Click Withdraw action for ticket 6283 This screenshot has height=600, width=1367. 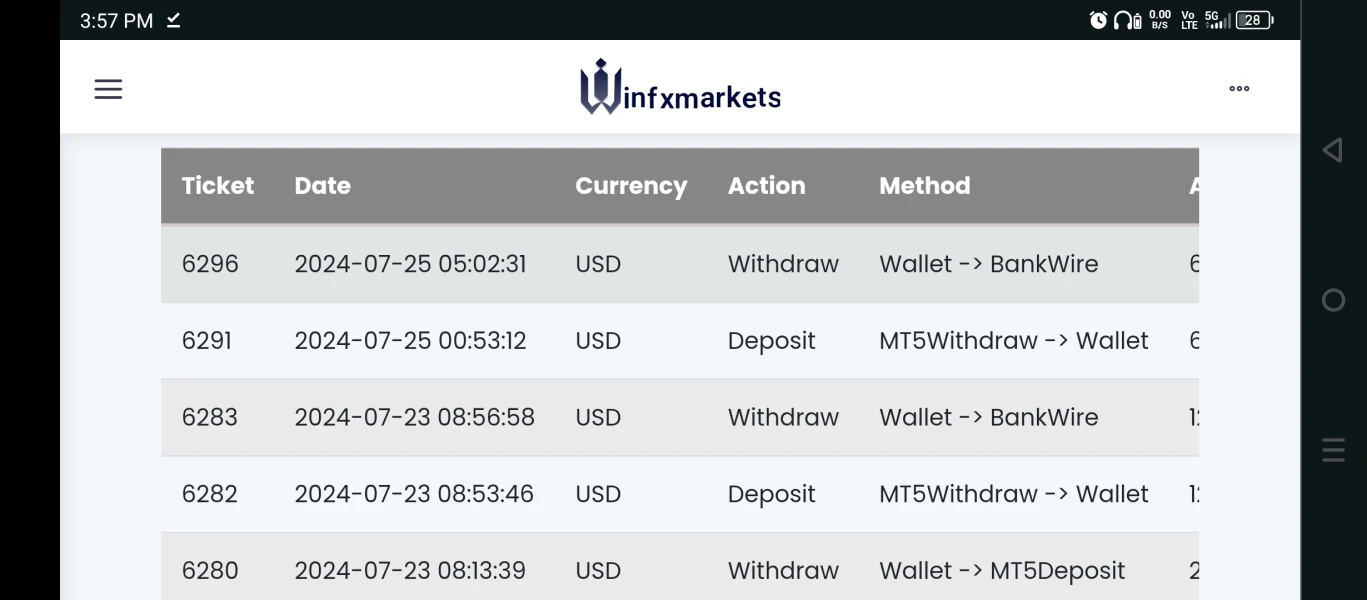[x=783, y=417]
